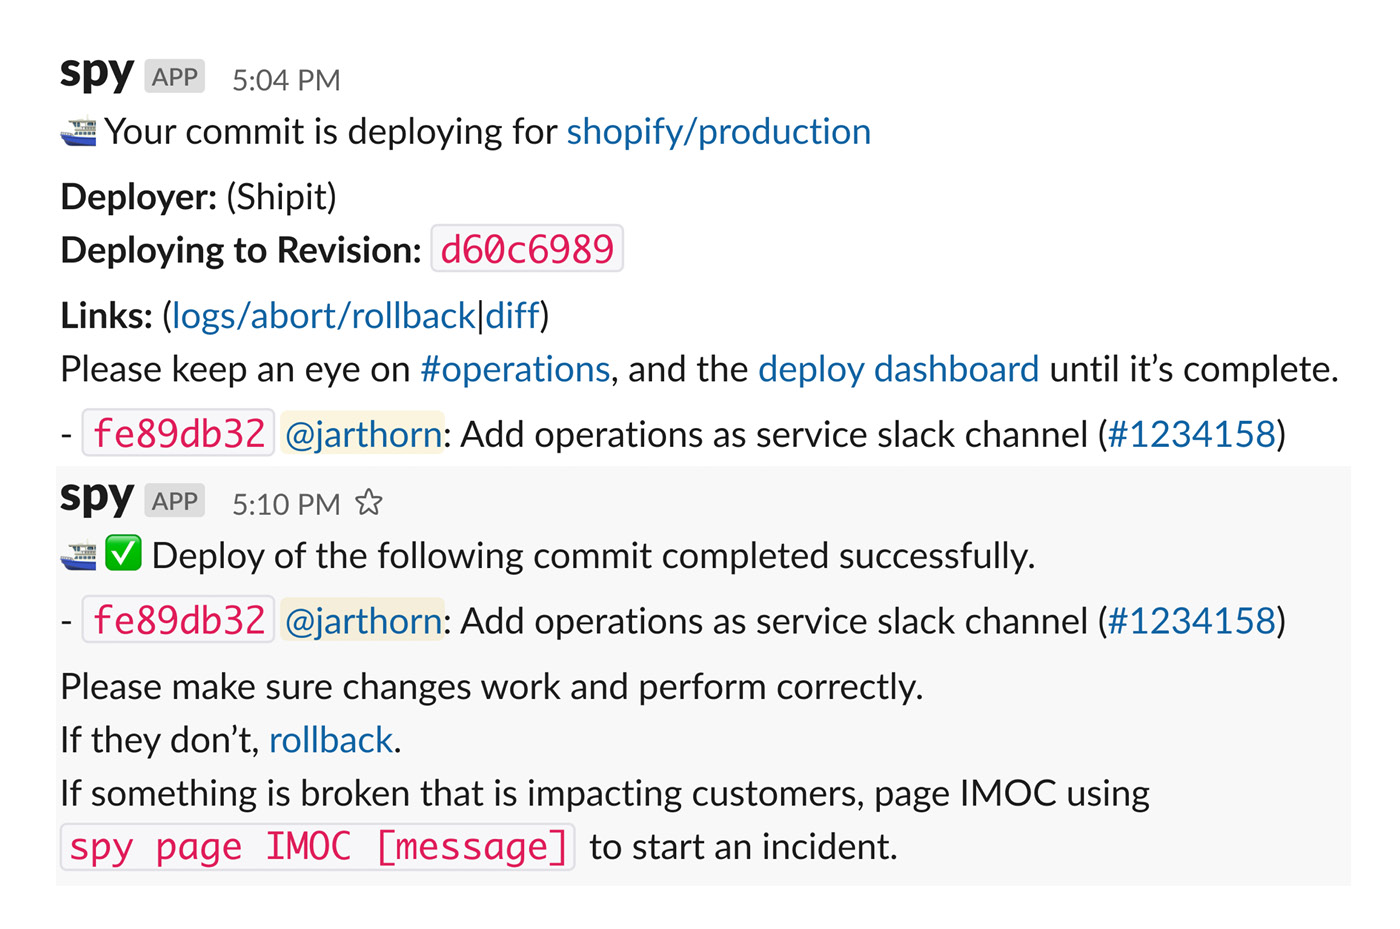Click the d60c6989 revision code
This screenshot has height=929, width=1400.
tap(527, 250)
